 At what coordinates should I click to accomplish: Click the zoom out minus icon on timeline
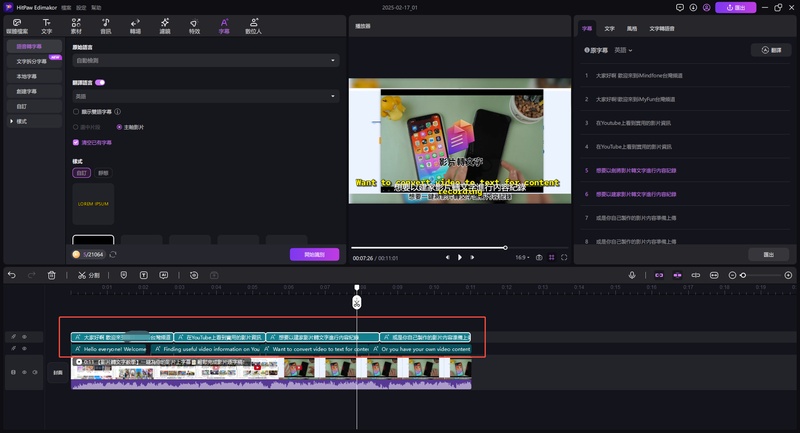coord(732,275)
